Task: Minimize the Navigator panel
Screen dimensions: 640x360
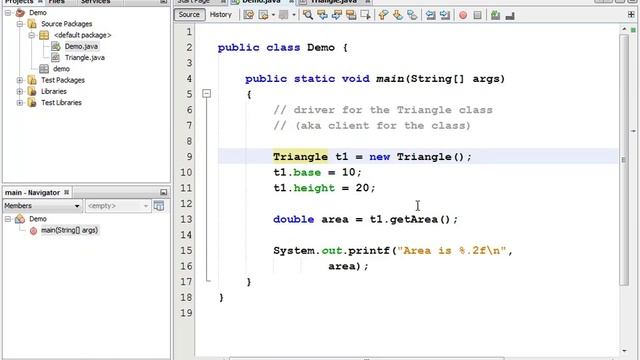Action: (164, 192)
